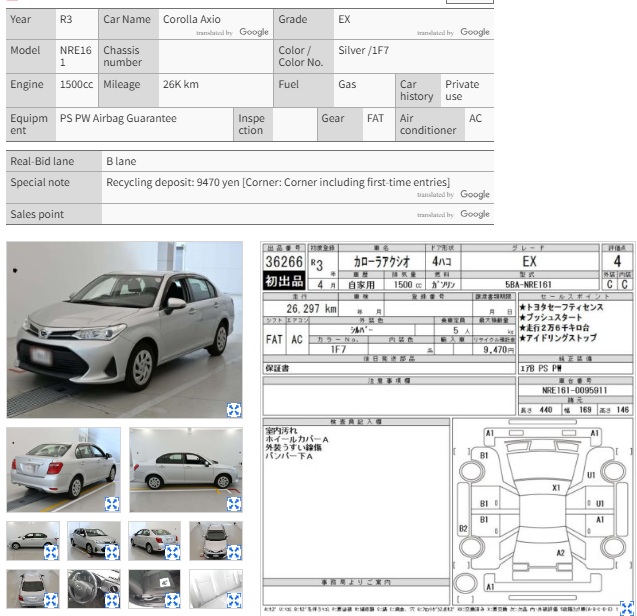The image size is (637, 616).
Task: Click Google link in Special note row
Action: point(475,194)
